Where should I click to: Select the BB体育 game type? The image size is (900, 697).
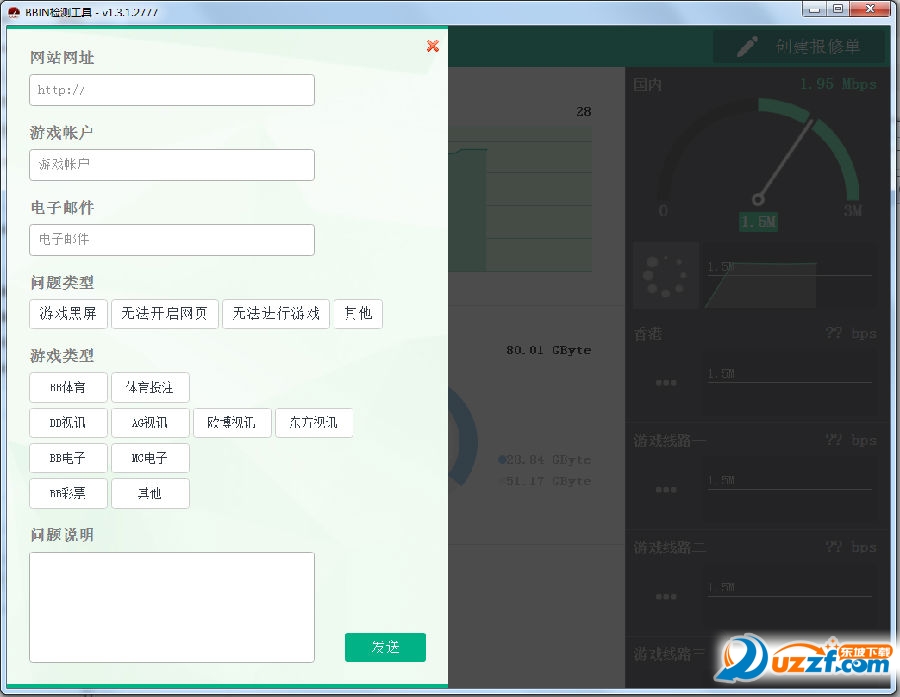[68, 387]
